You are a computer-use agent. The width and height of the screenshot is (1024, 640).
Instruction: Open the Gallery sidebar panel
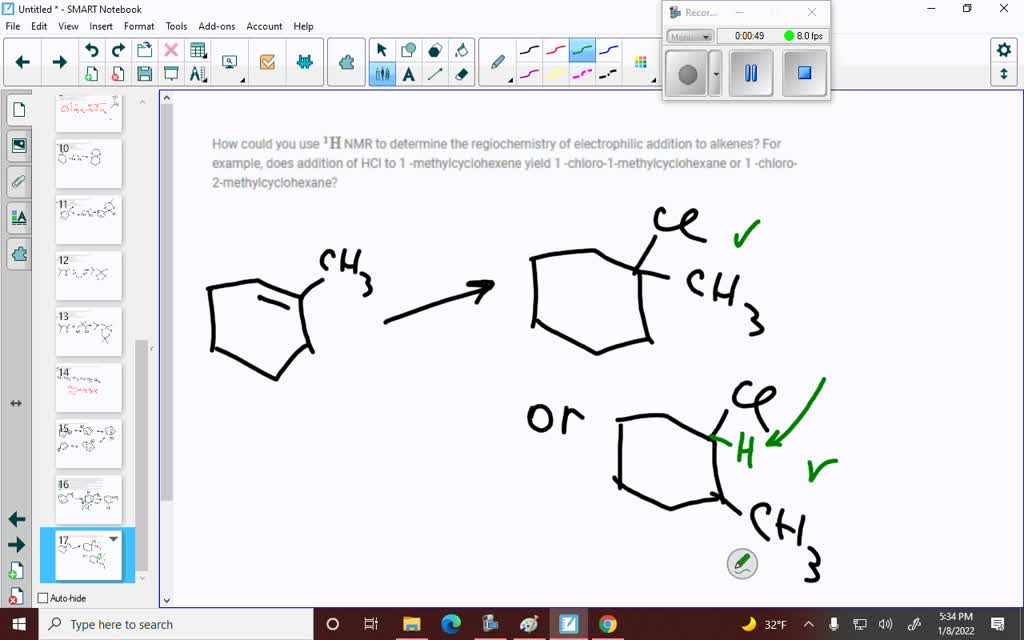point(19,145)
